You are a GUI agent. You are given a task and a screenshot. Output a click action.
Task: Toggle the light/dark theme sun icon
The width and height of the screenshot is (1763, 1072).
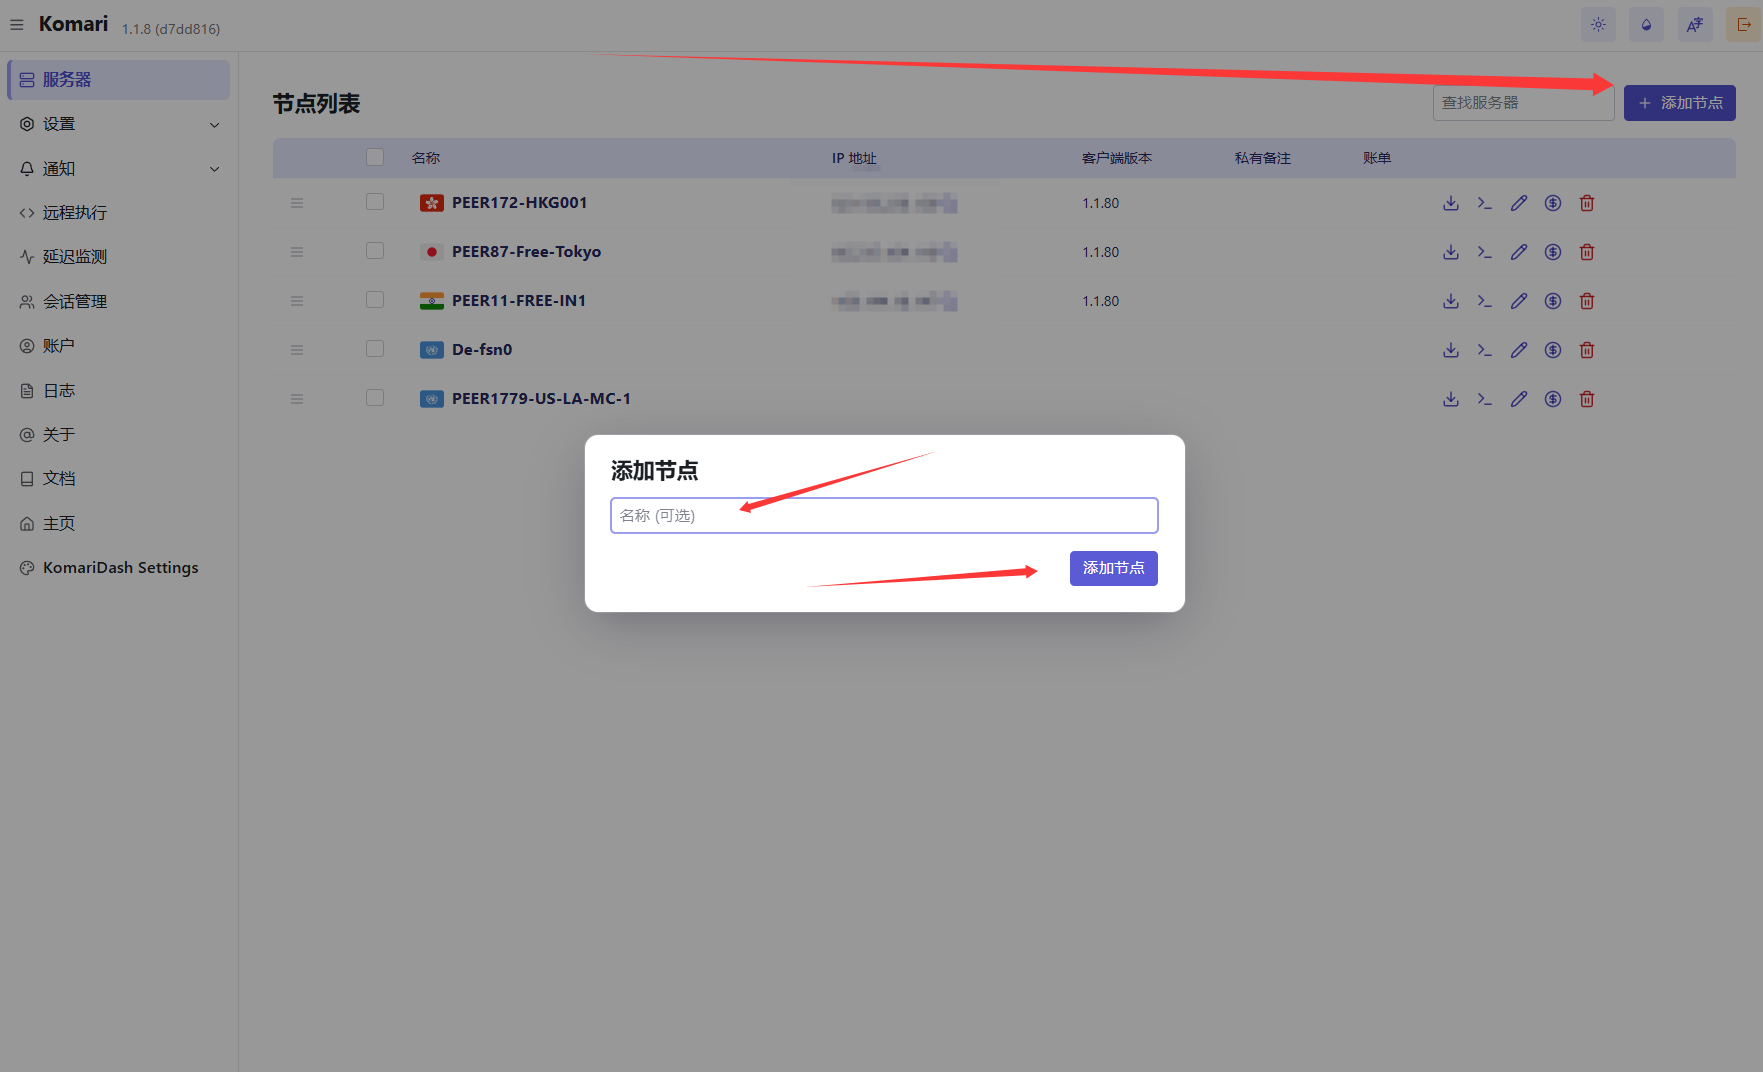1598,25
